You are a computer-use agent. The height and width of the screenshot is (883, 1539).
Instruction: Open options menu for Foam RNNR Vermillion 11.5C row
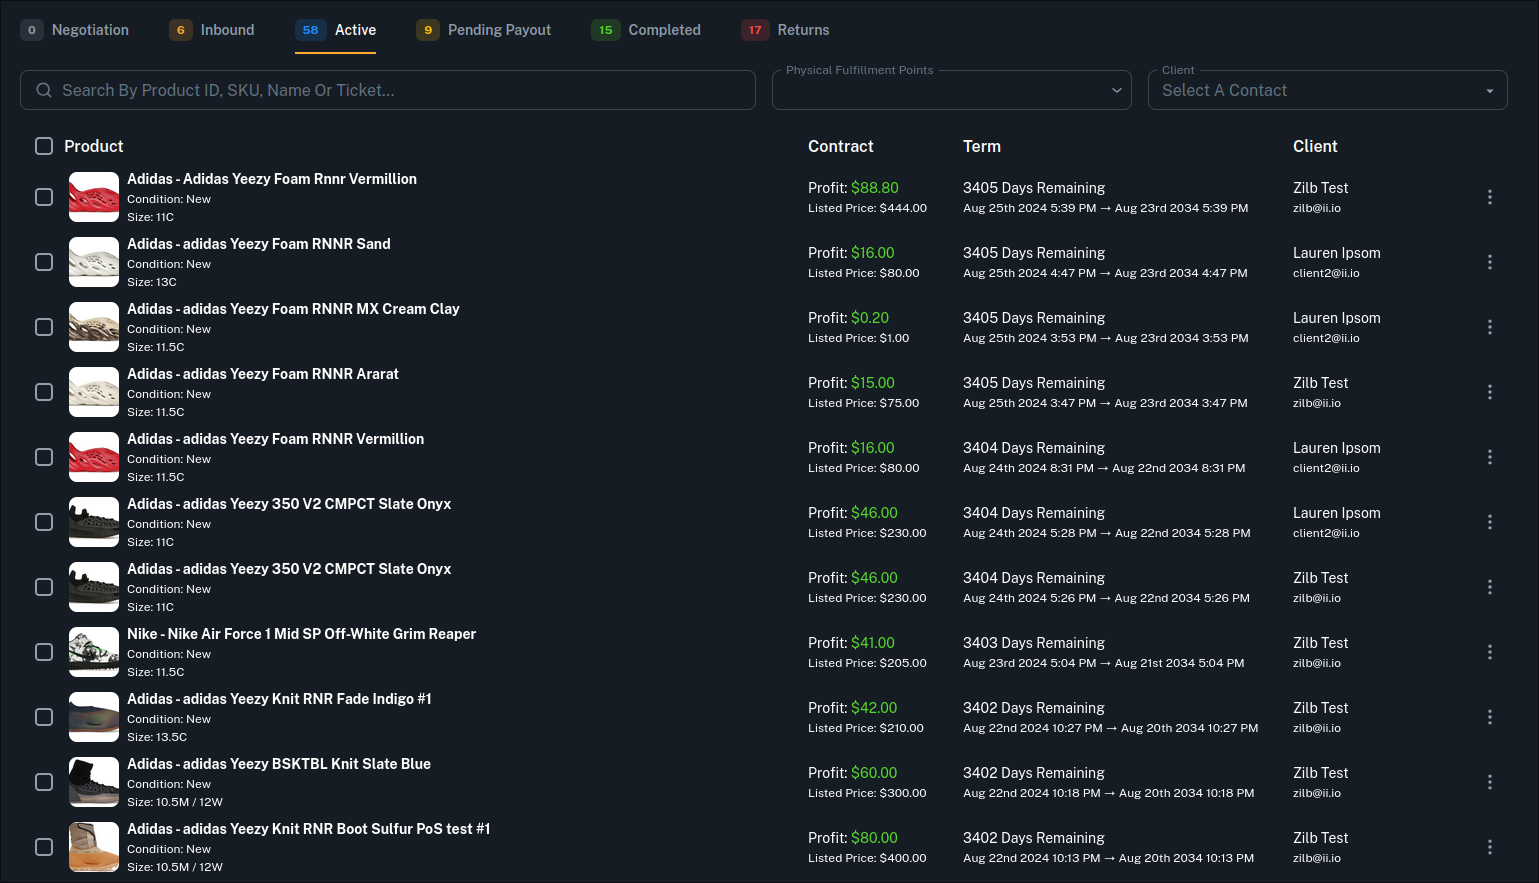tap(1490, 457)
